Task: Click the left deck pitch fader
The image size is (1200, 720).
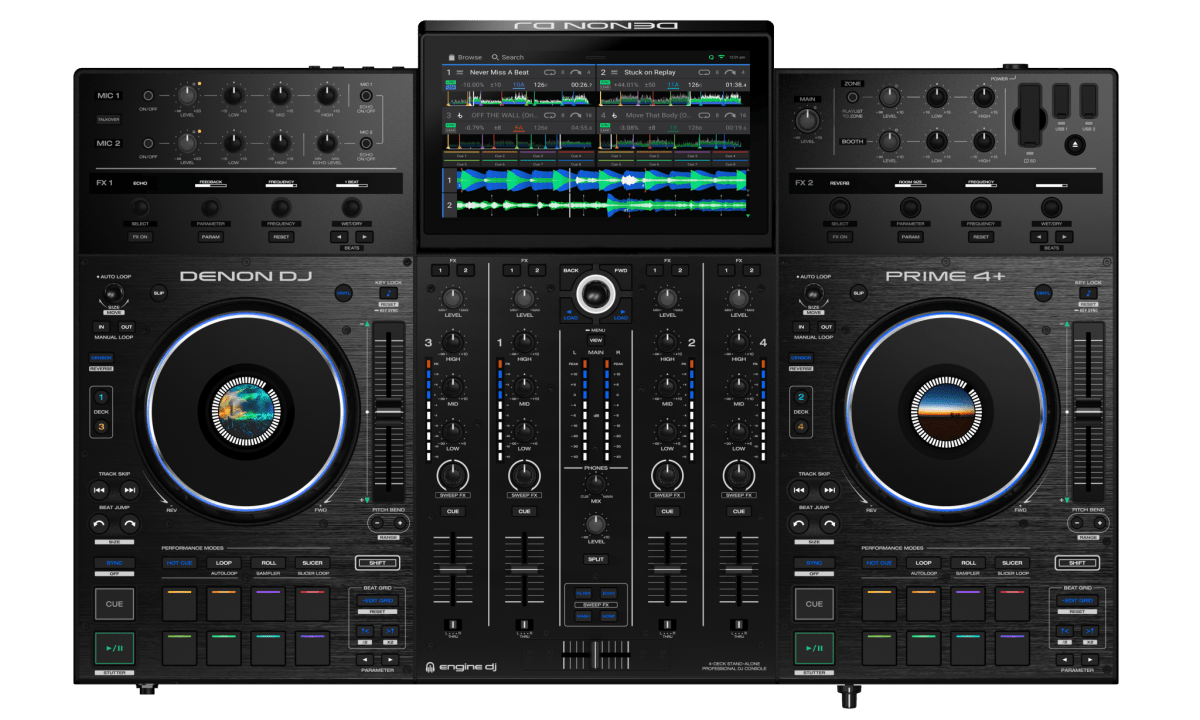Action: coord(387,411)
